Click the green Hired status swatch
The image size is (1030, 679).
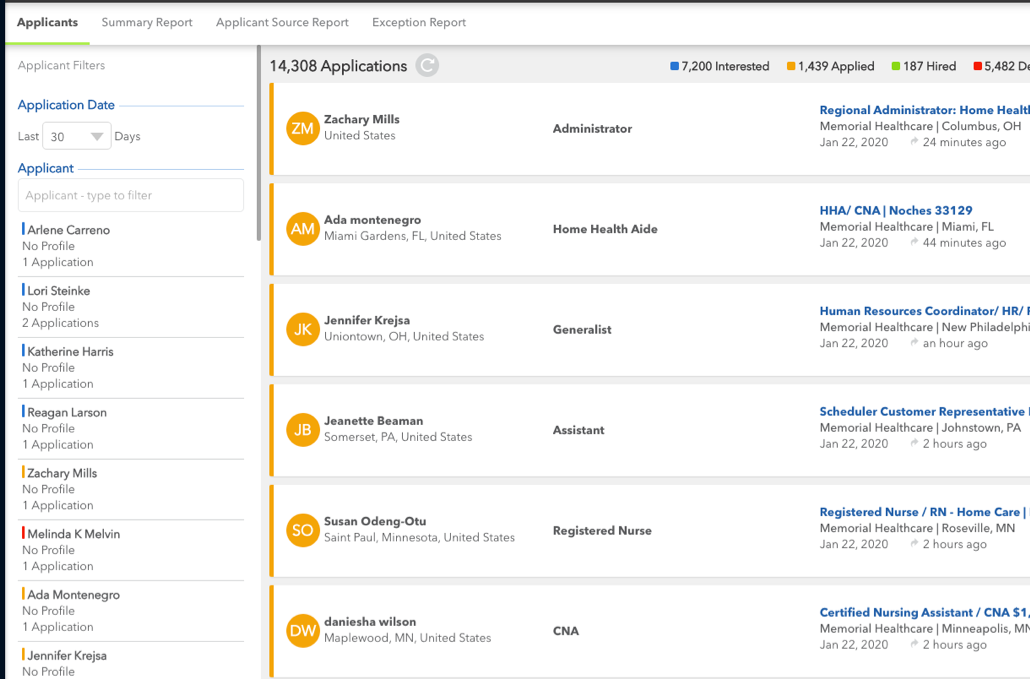pos(895,66)
